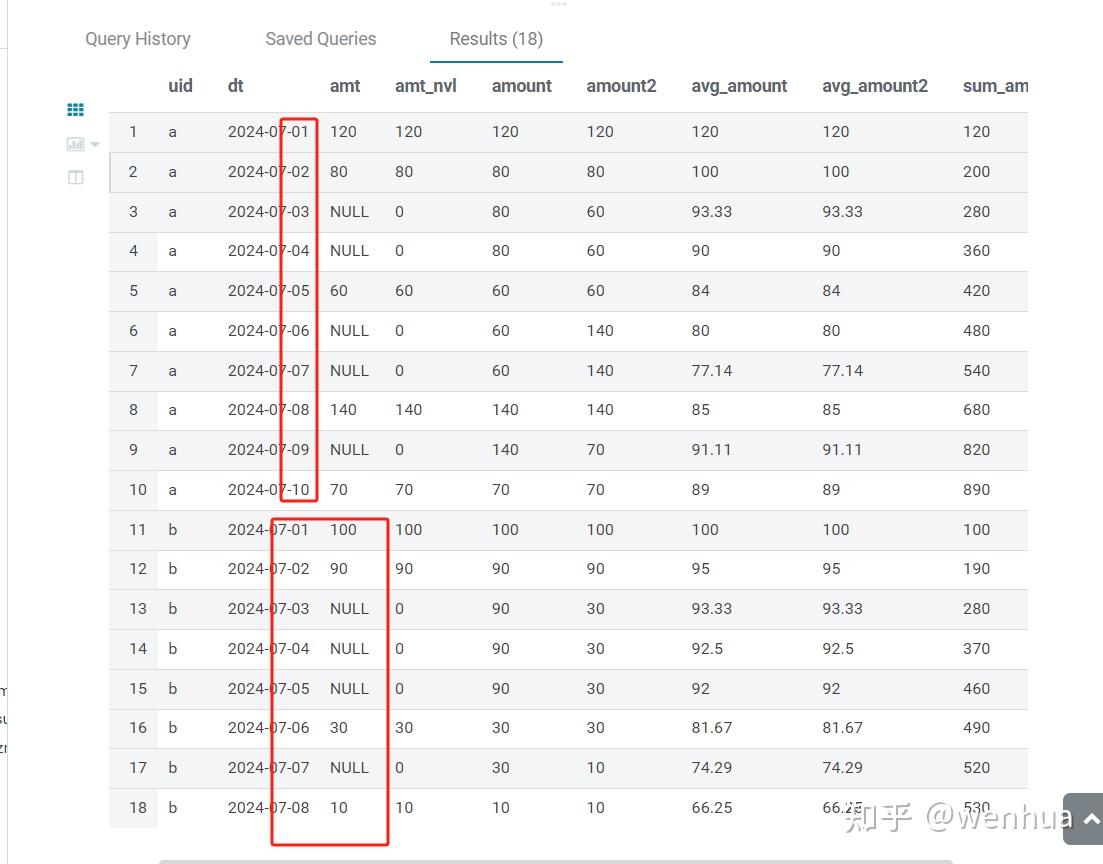Click sum value 420 in row 5
Image resolution: width=1103 pixels, height=864 pixels.
tap(976, 291)
